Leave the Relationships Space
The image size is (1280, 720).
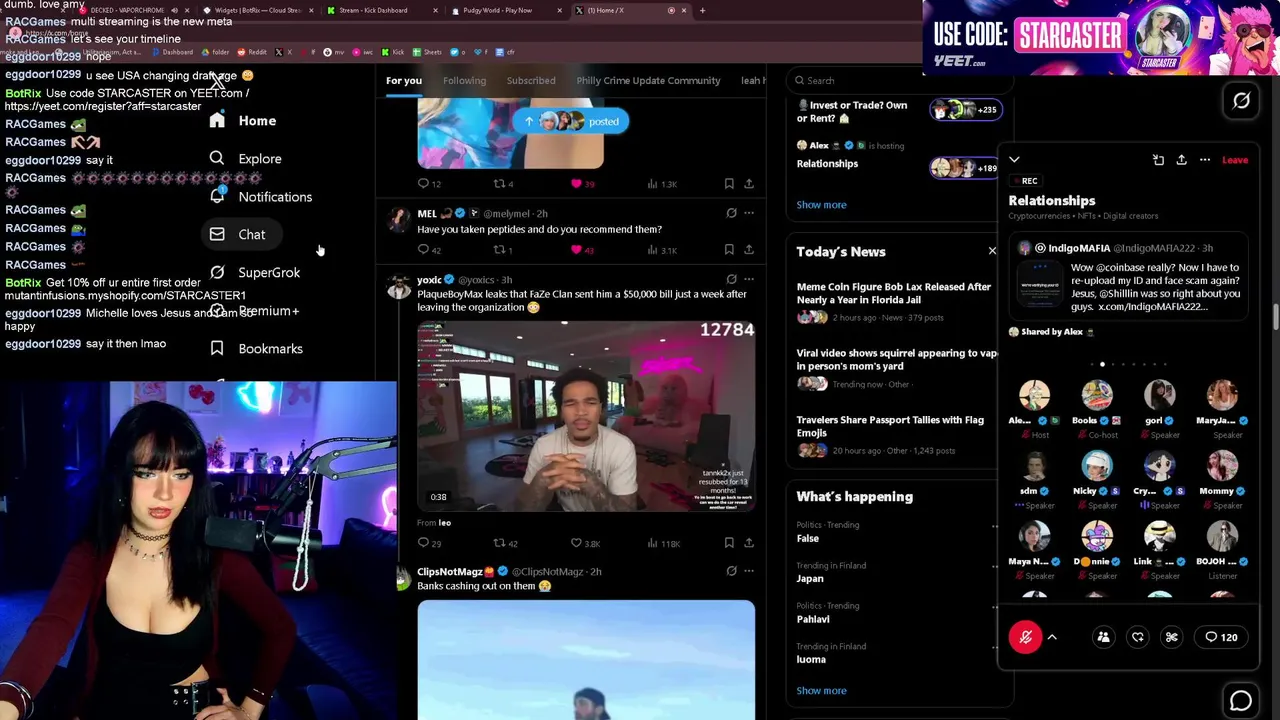(x=1235, y=160)
